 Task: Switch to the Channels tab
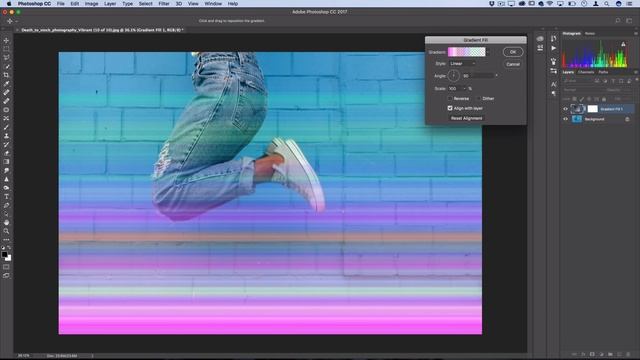[x=586, y=72]
